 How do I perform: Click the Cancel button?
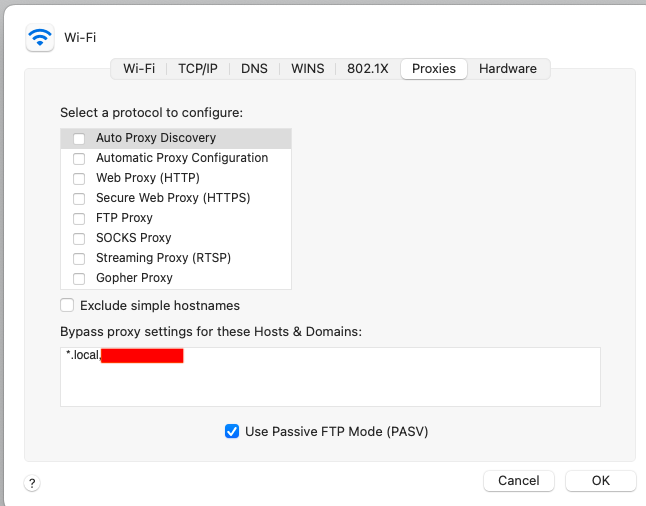pyautogui.click(x=518, y=481)
